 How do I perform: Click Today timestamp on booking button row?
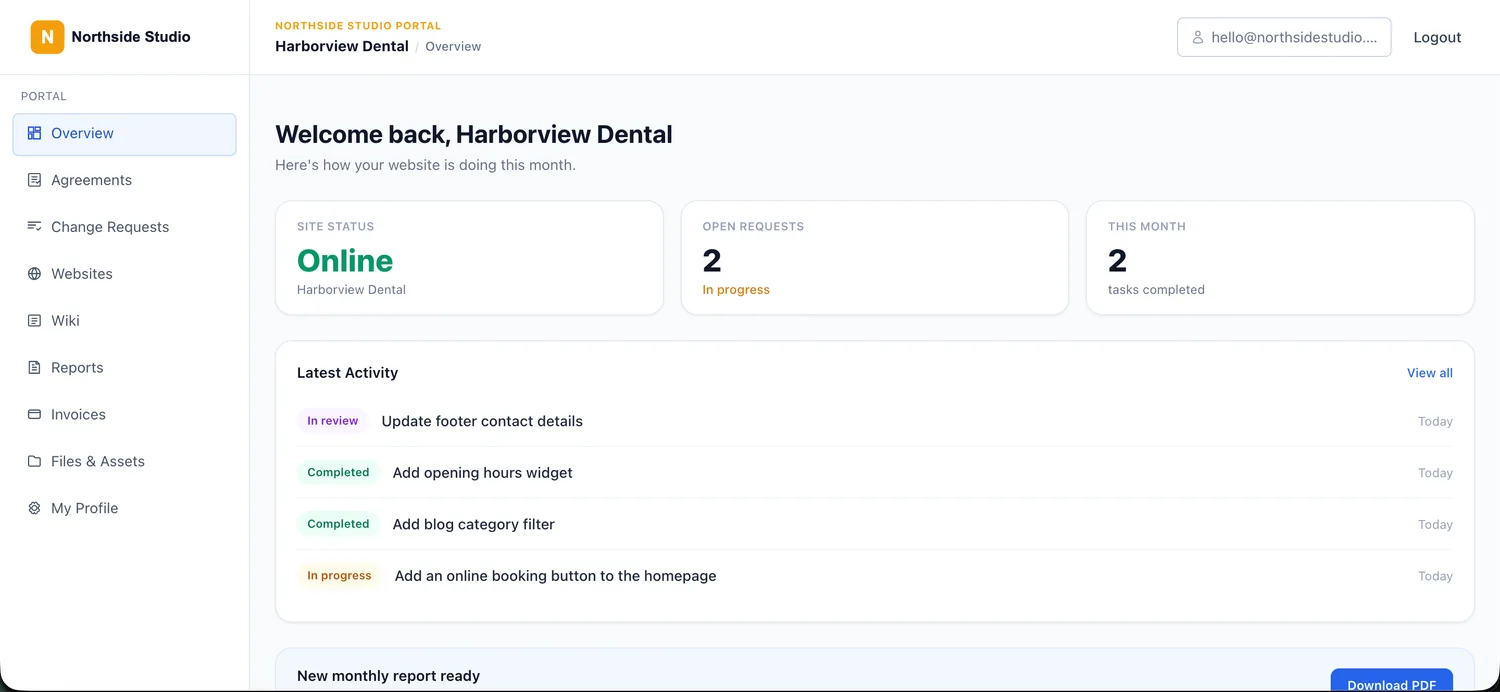[1435, 576]
